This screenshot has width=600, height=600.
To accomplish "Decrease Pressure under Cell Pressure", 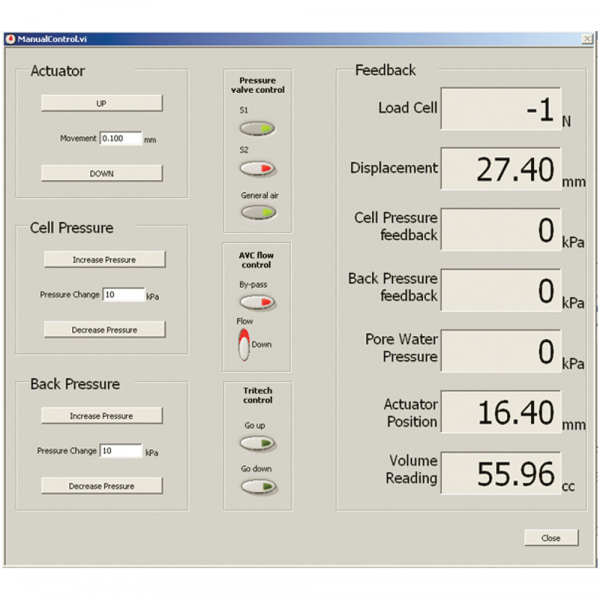I will tap(104, 329).
